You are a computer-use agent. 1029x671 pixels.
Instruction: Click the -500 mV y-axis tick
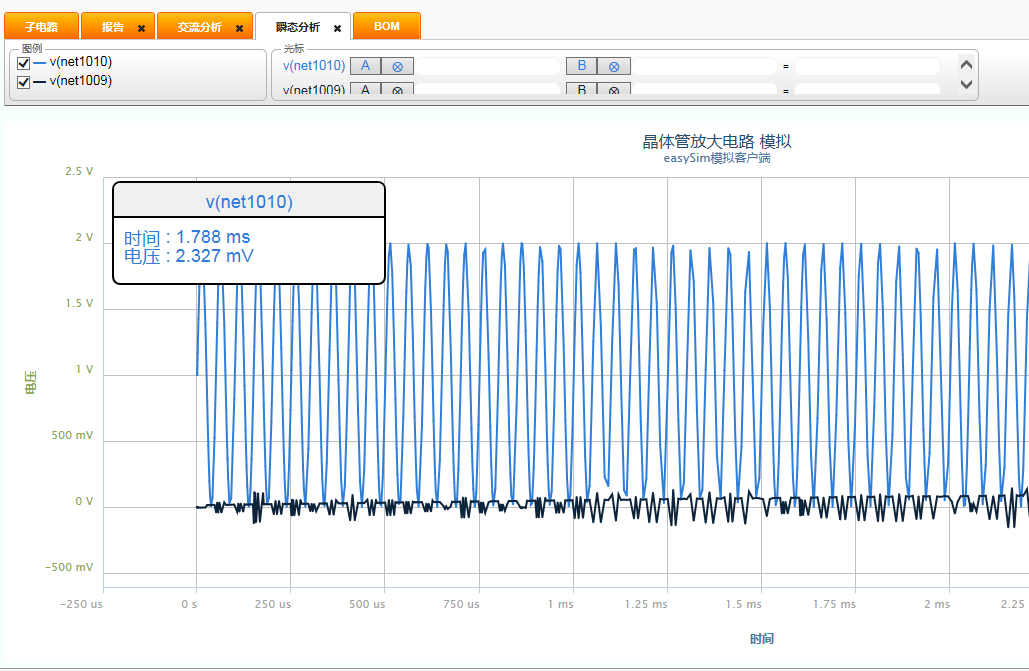(69, 567)
